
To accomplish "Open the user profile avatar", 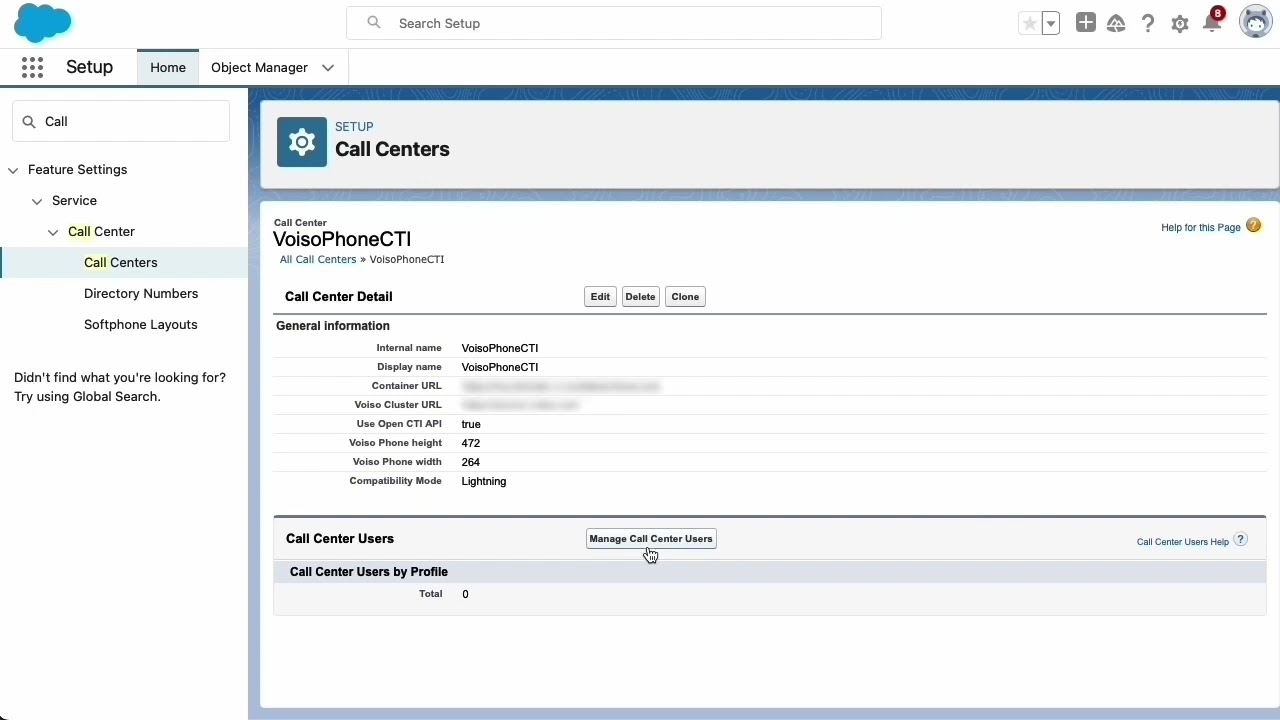I will 1255,22.
